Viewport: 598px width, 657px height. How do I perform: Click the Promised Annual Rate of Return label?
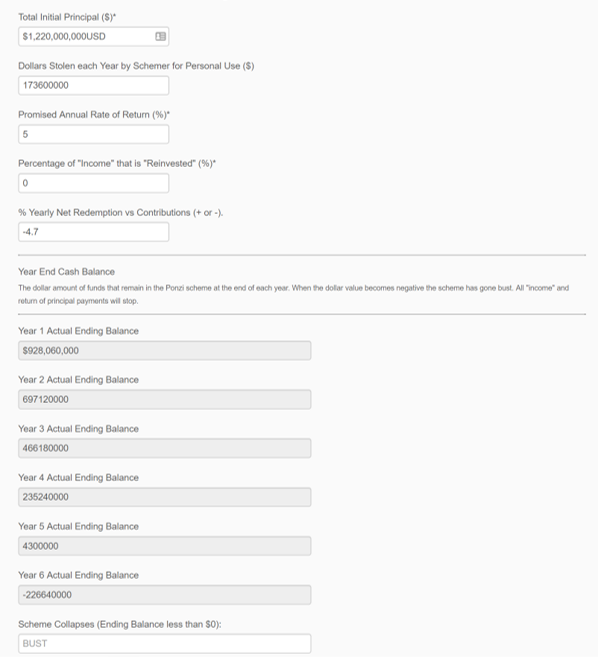[94, 115]
